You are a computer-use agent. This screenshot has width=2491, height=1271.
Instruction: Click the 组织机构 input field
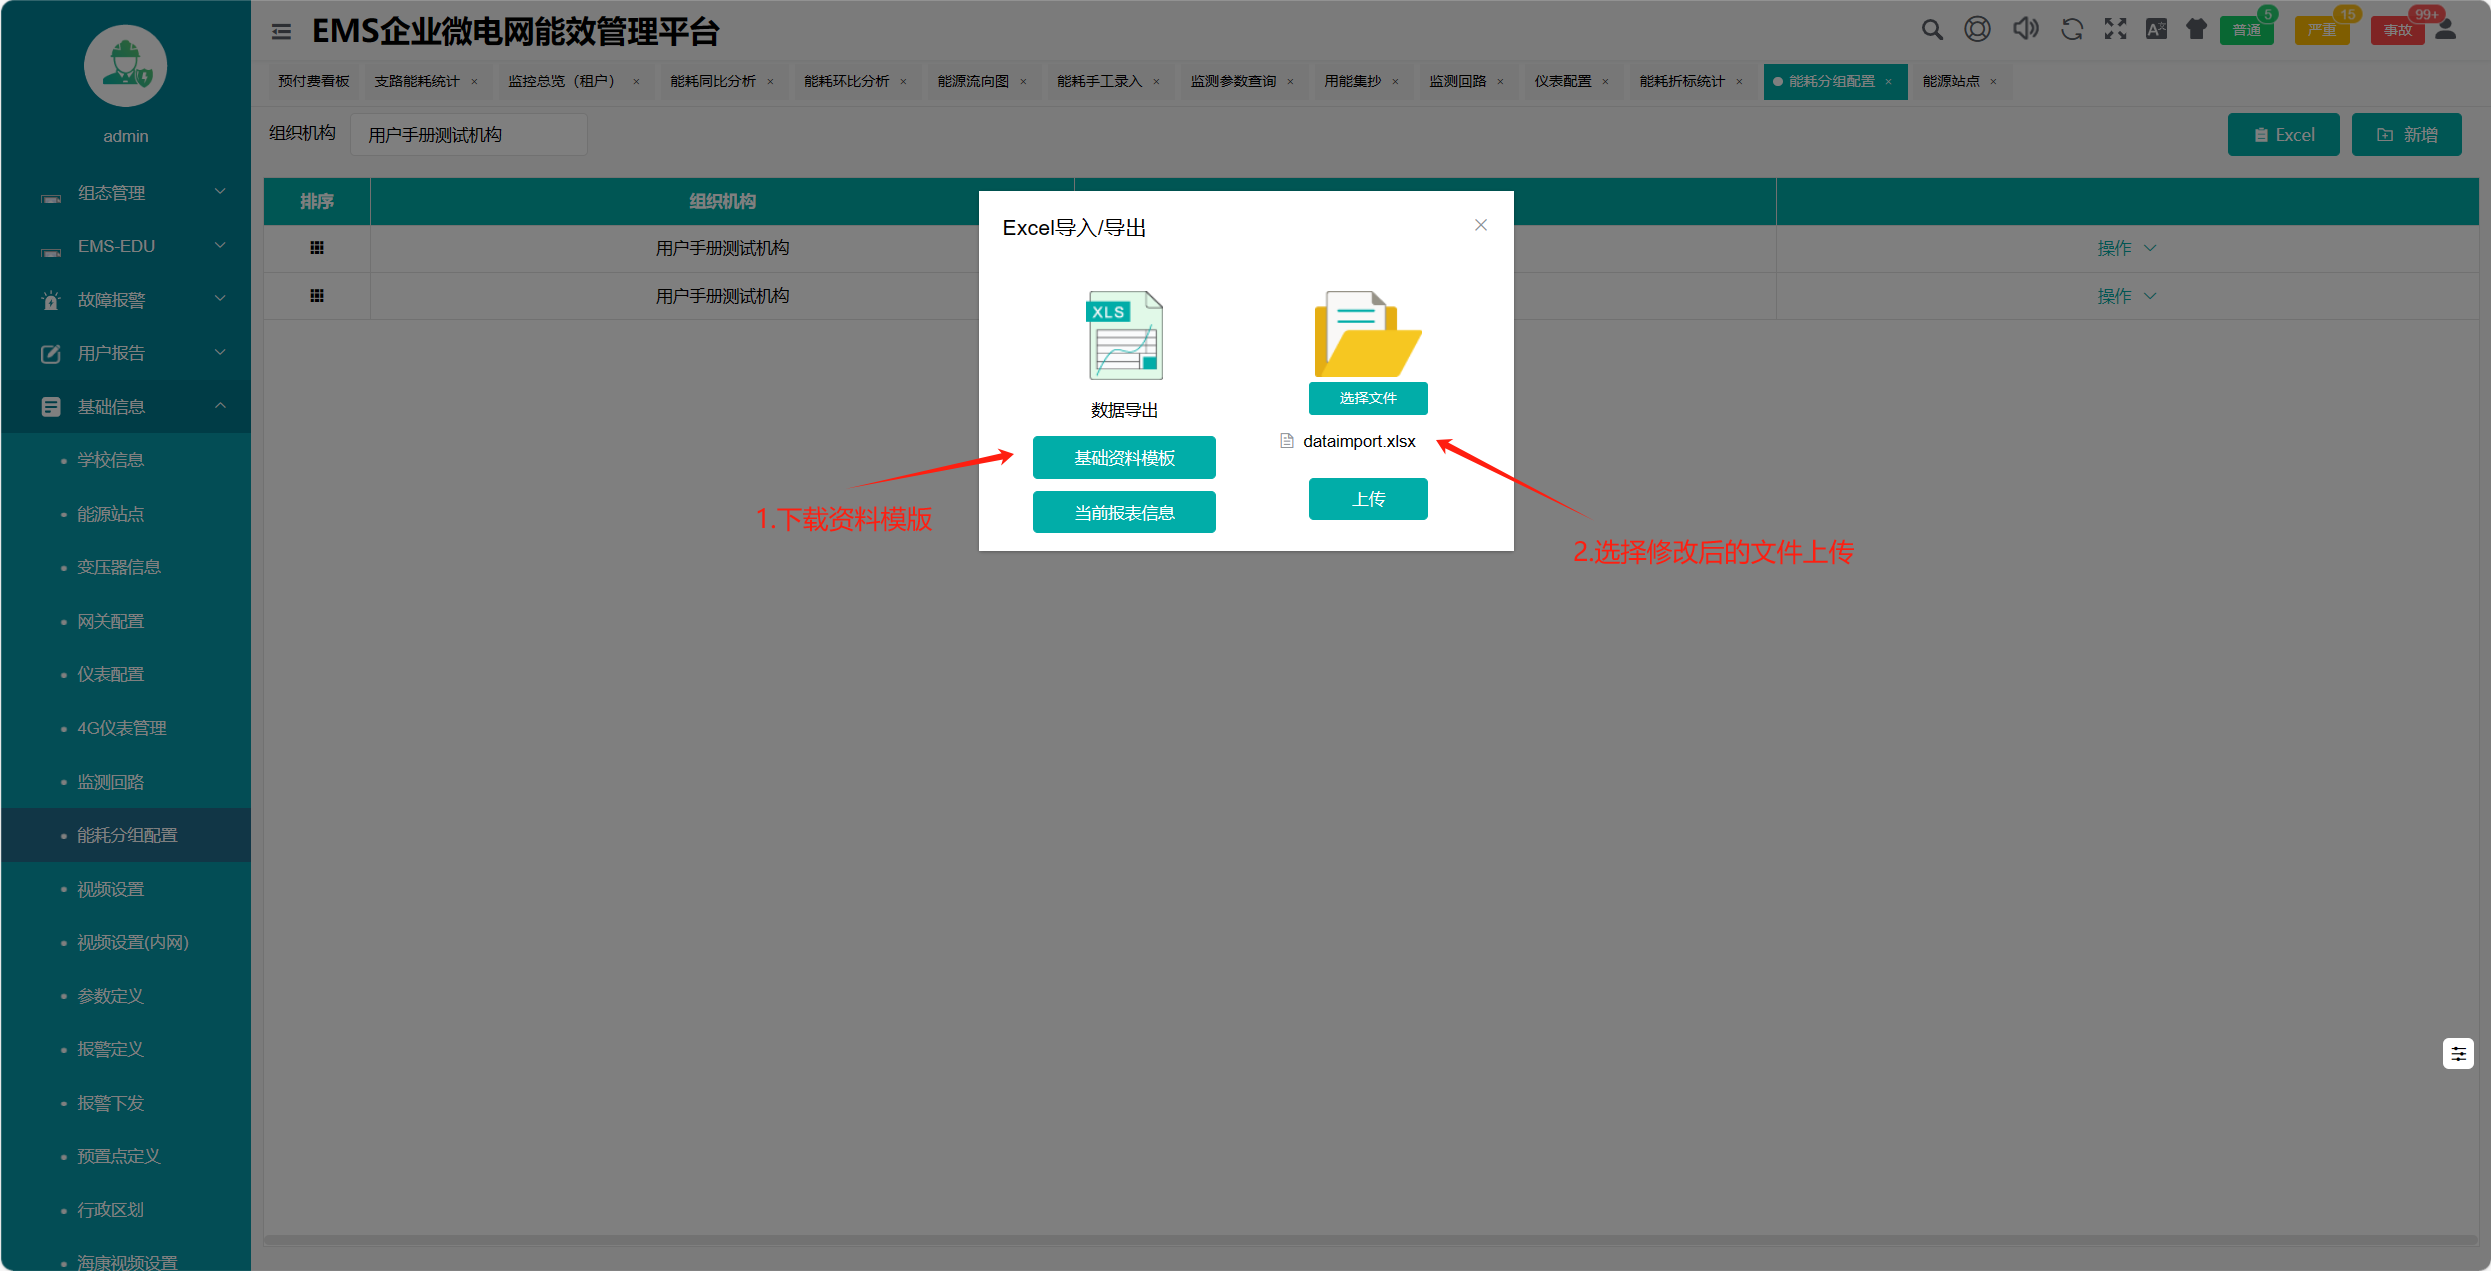(x=468, y=135)
